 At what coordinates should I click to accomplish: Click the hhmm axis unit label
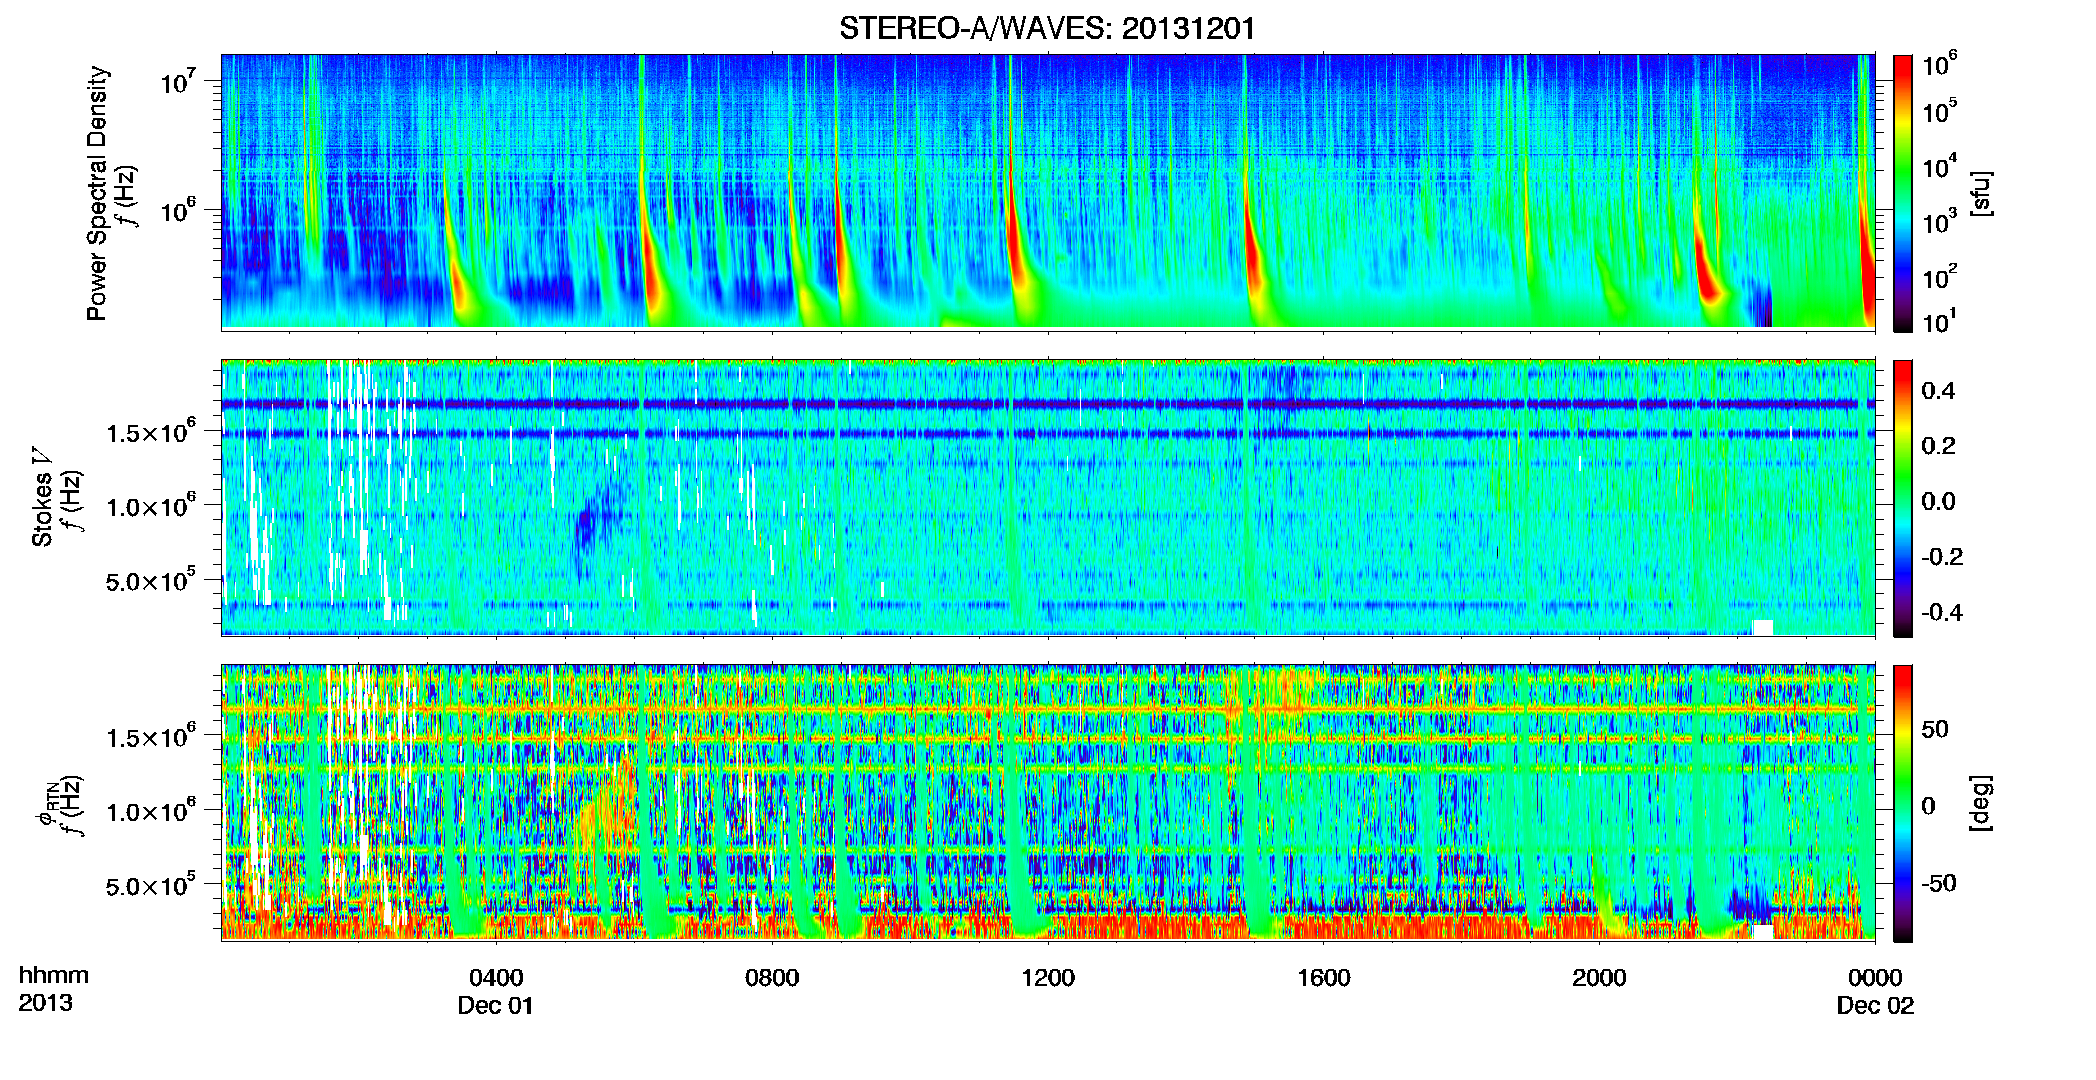[x=54, y=976]
